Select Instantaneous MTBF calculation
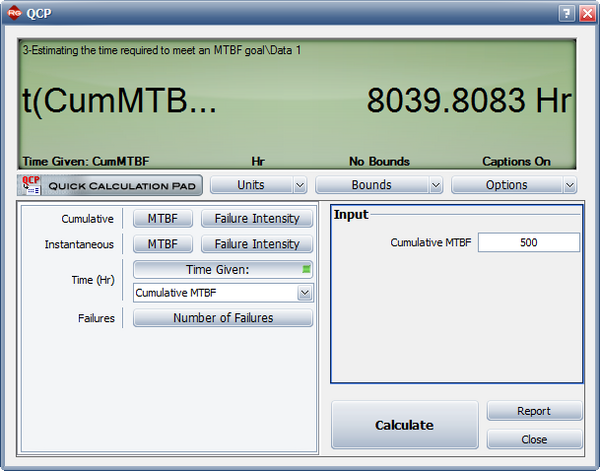 (163, 244)
